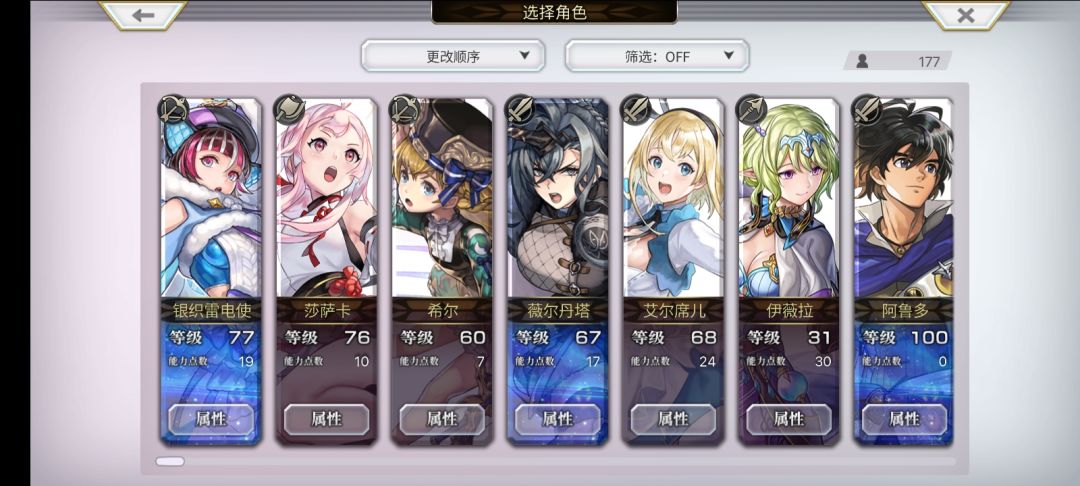Click the sword icon on 阿鲁多 card

(x=866, y=109)
